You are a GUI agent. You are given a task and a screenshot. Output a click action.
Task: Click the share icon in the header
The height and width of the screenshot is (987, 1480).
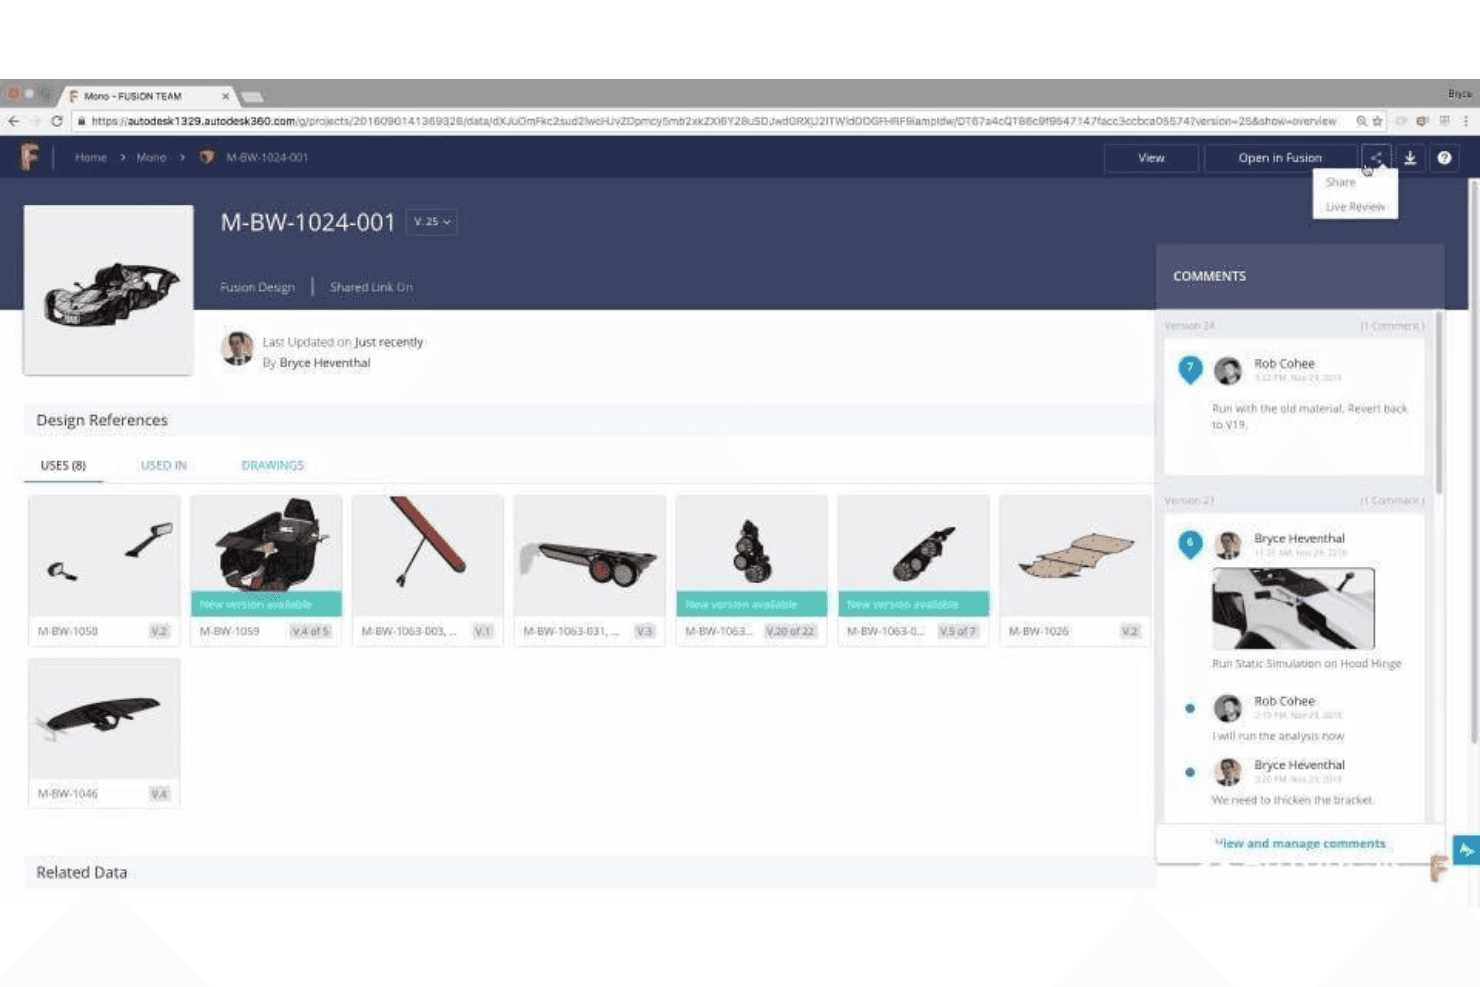click(1376, 158)
